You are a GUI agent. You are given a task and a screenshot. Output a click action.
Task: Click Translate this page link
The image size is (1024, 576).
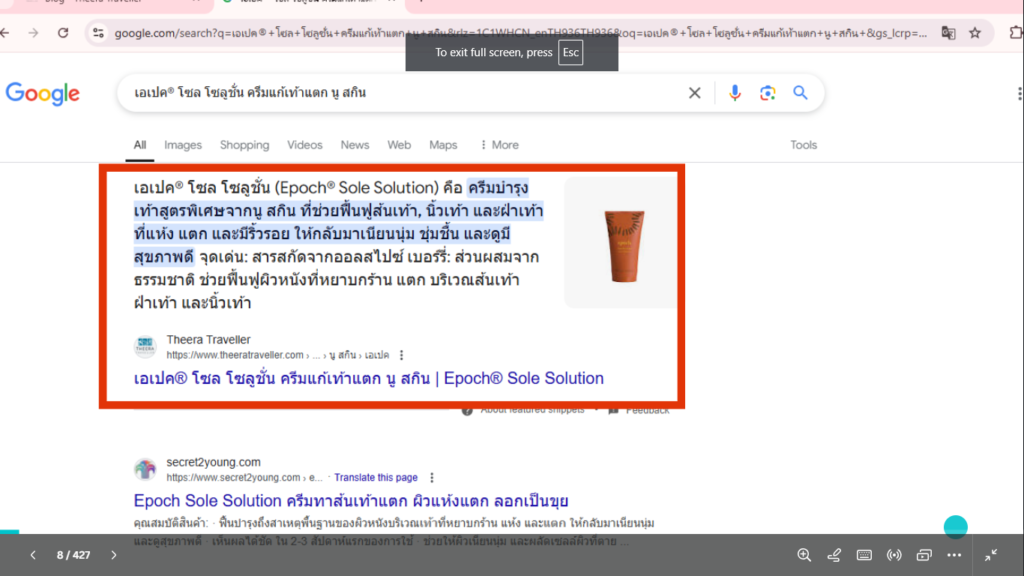tap(376, 478)
